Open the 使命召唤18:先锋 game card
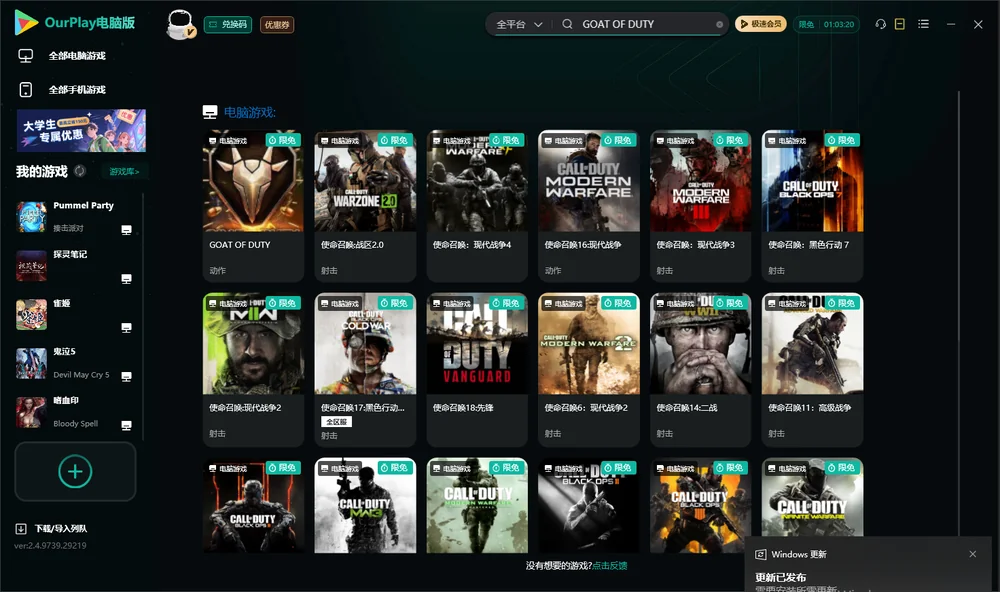The image size is (1000, 592). point(477,370)
